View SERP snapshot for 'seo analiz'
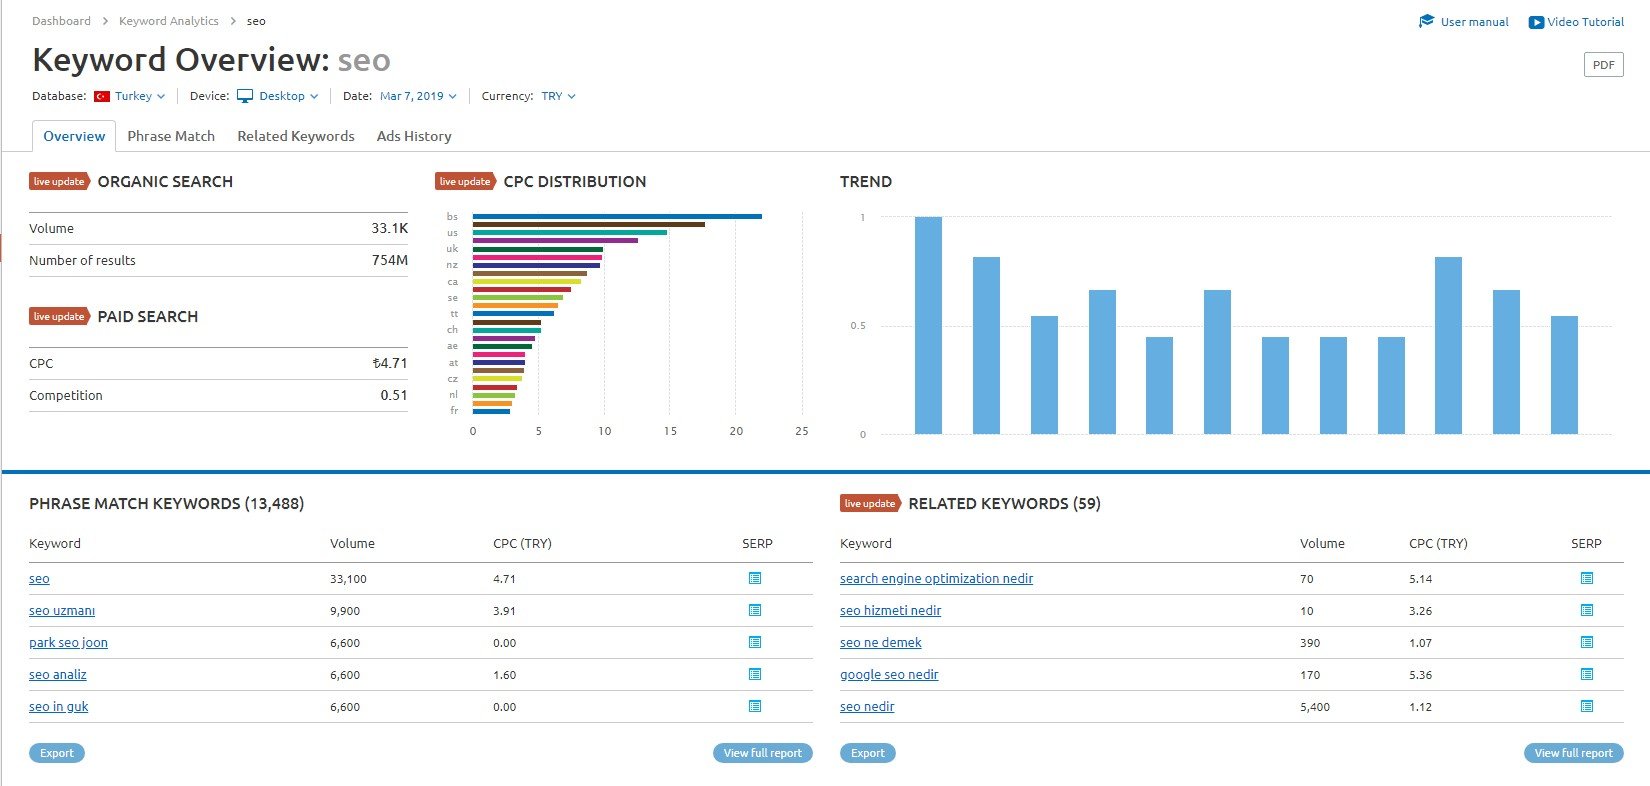The width and height of the screenshot is (1650, 786). [755, 674]
